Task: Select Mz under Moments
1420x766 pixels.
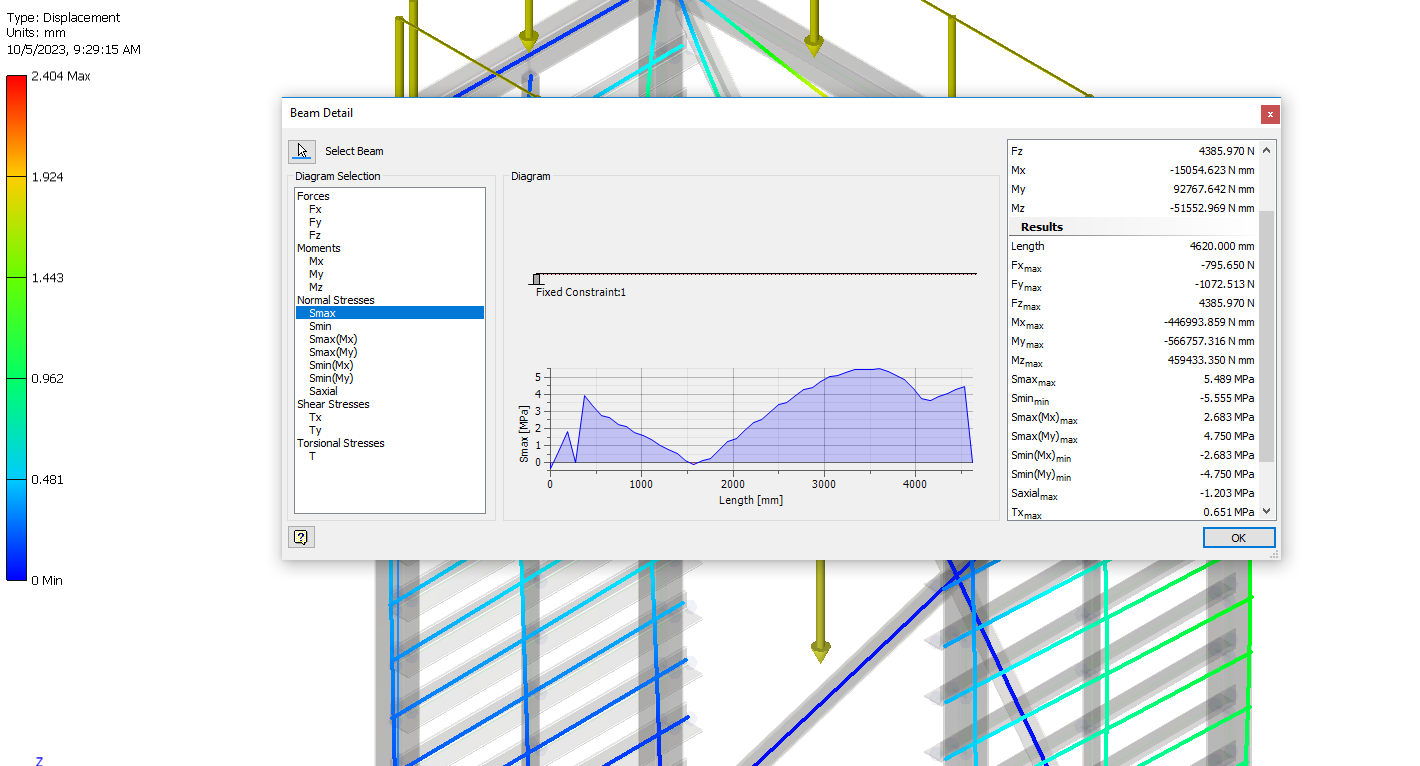Action: click(x=316, y=287)
